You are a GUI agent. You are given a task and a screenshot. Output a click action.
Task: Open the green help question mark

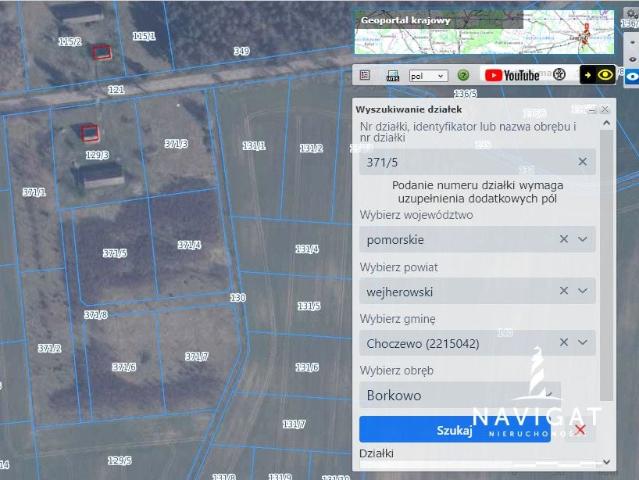coord(463,75)
